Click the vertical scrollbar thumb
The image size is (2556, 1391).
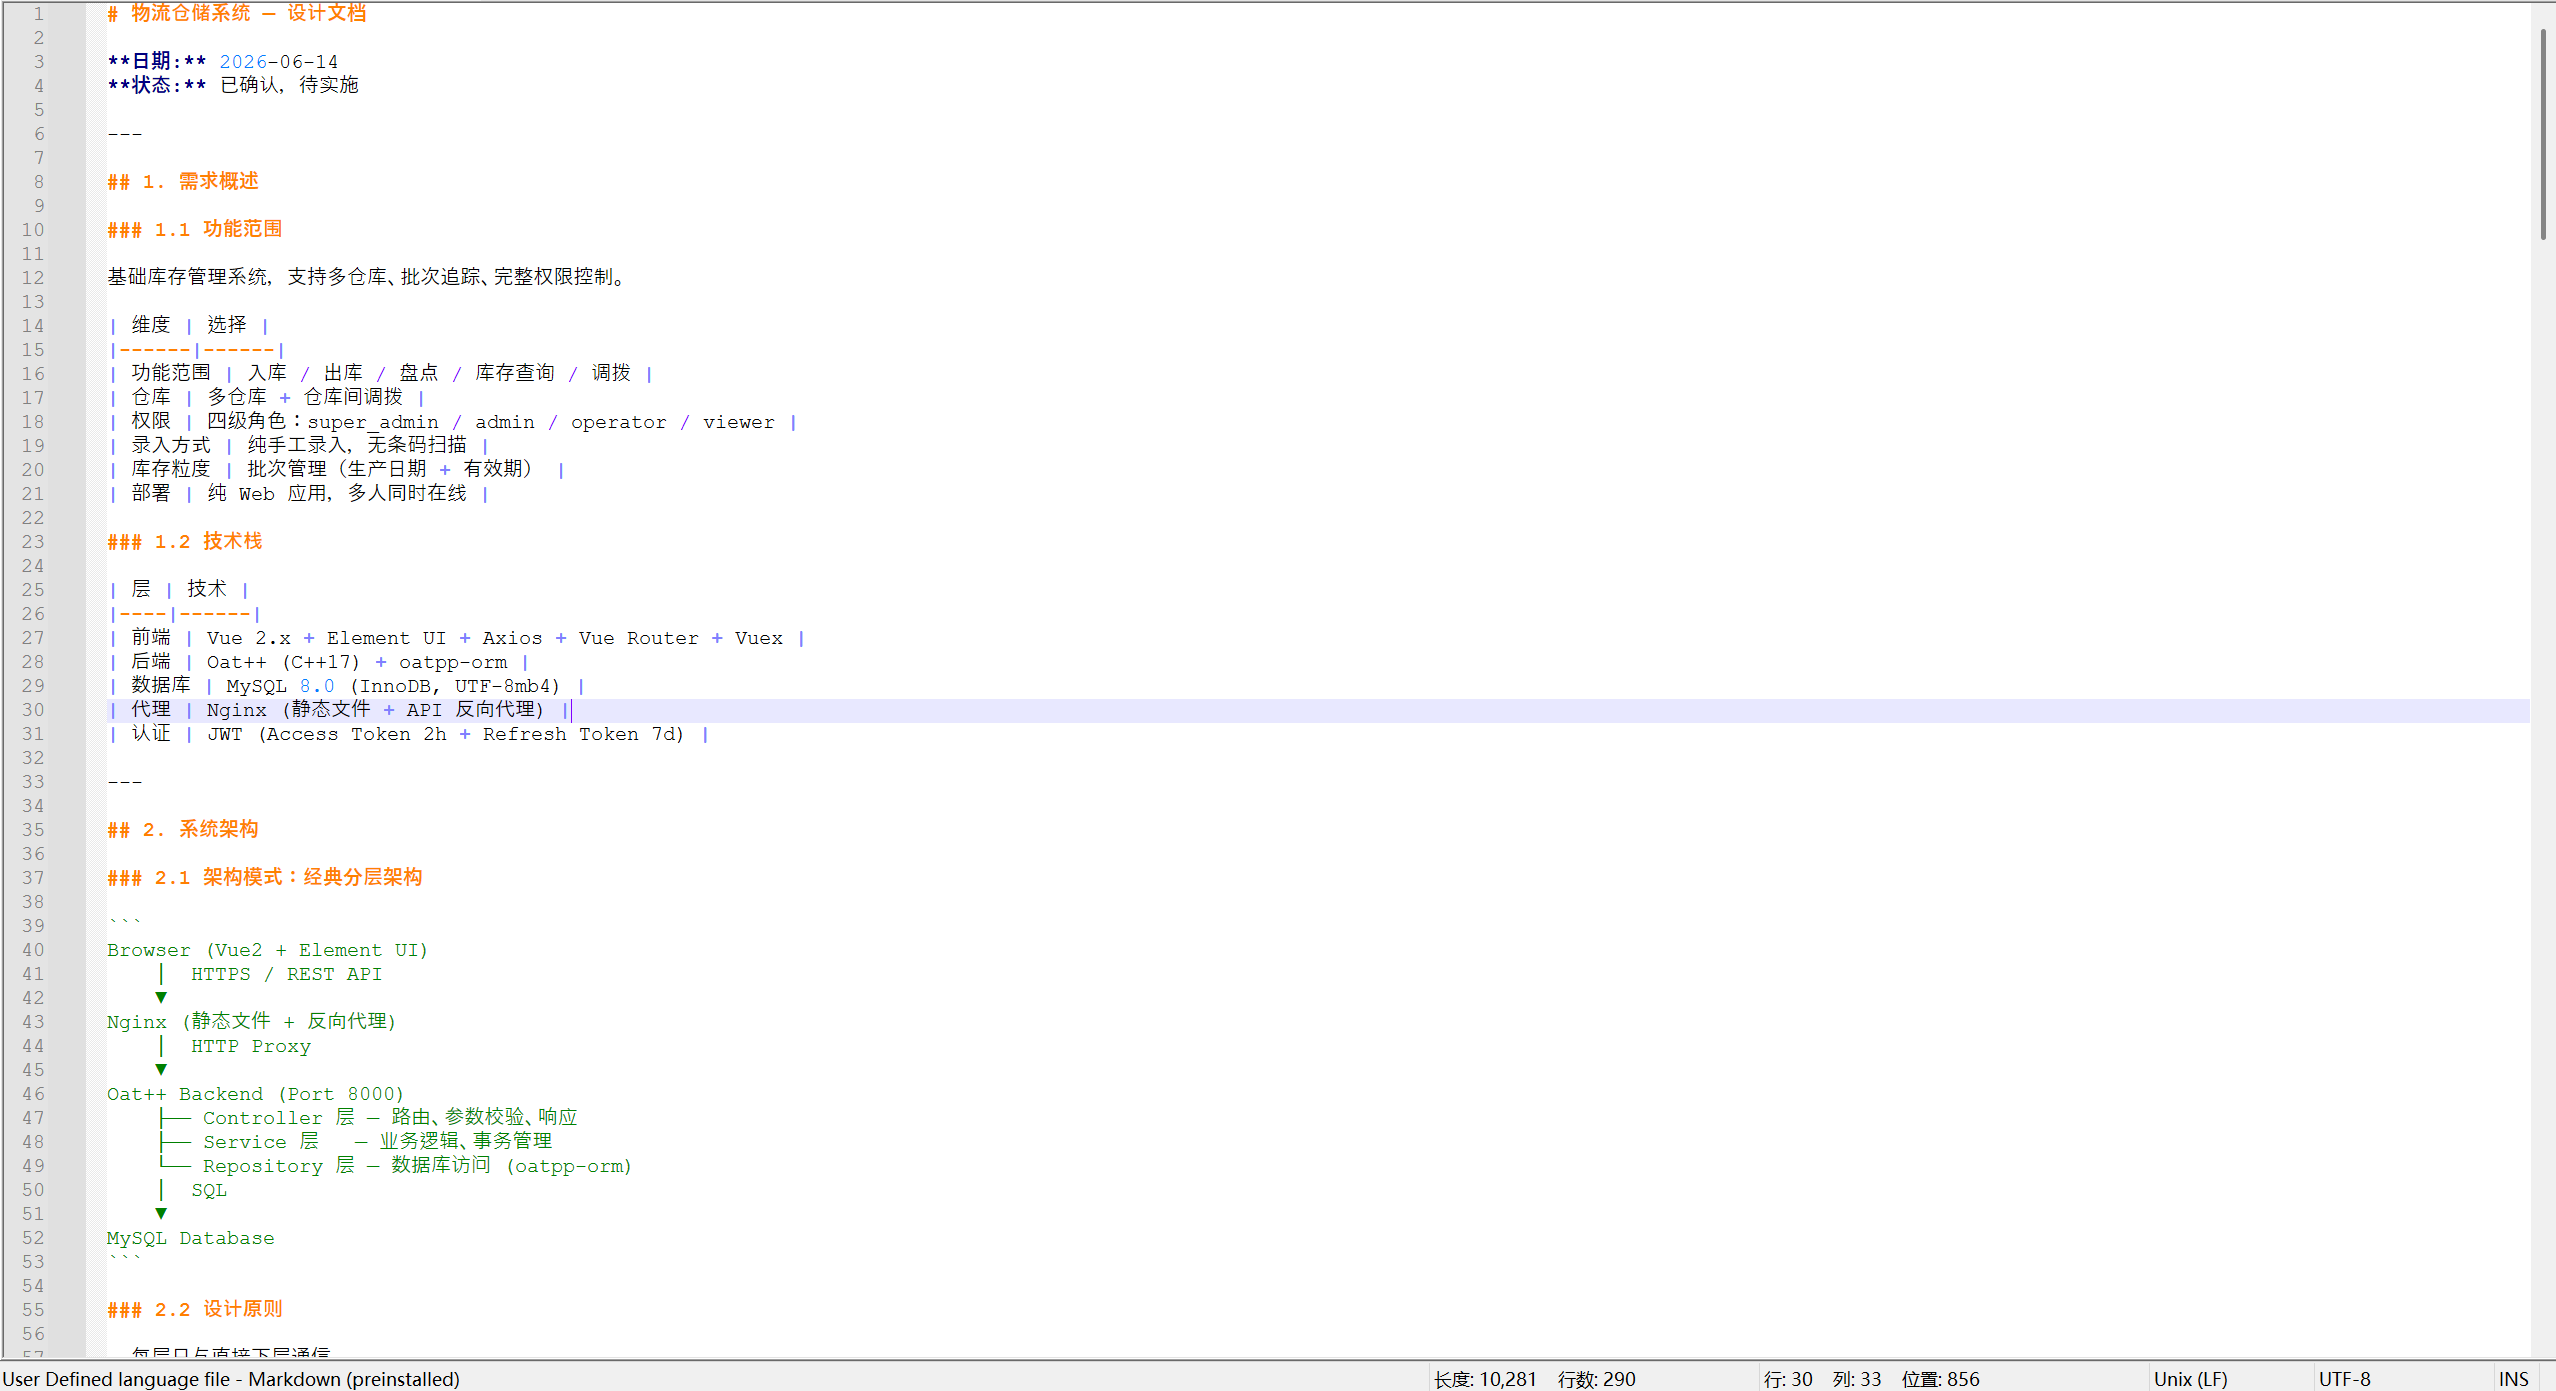[2542, 135]
